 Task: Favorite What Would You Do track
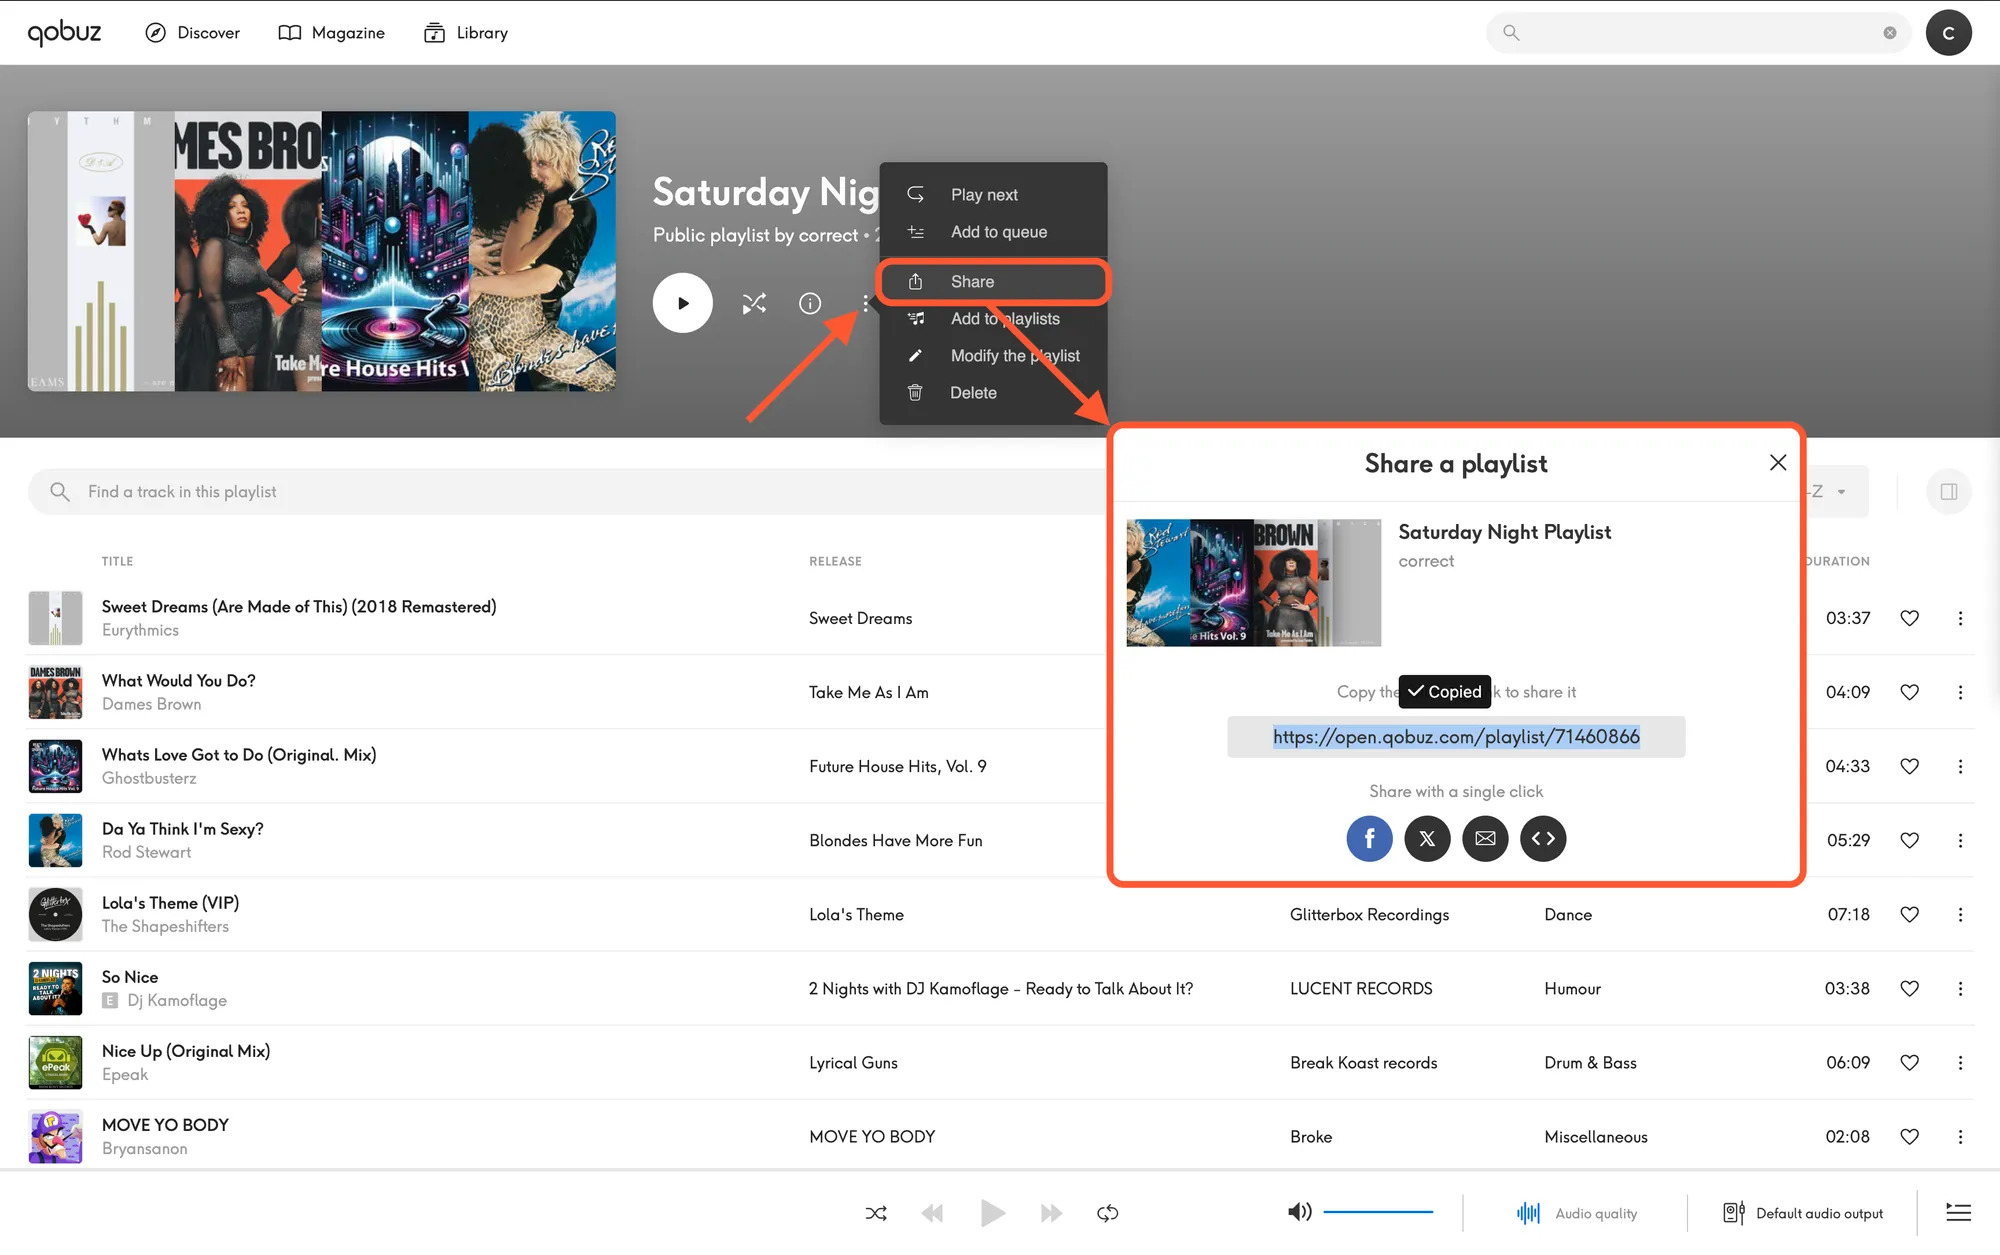(1909, 692)
